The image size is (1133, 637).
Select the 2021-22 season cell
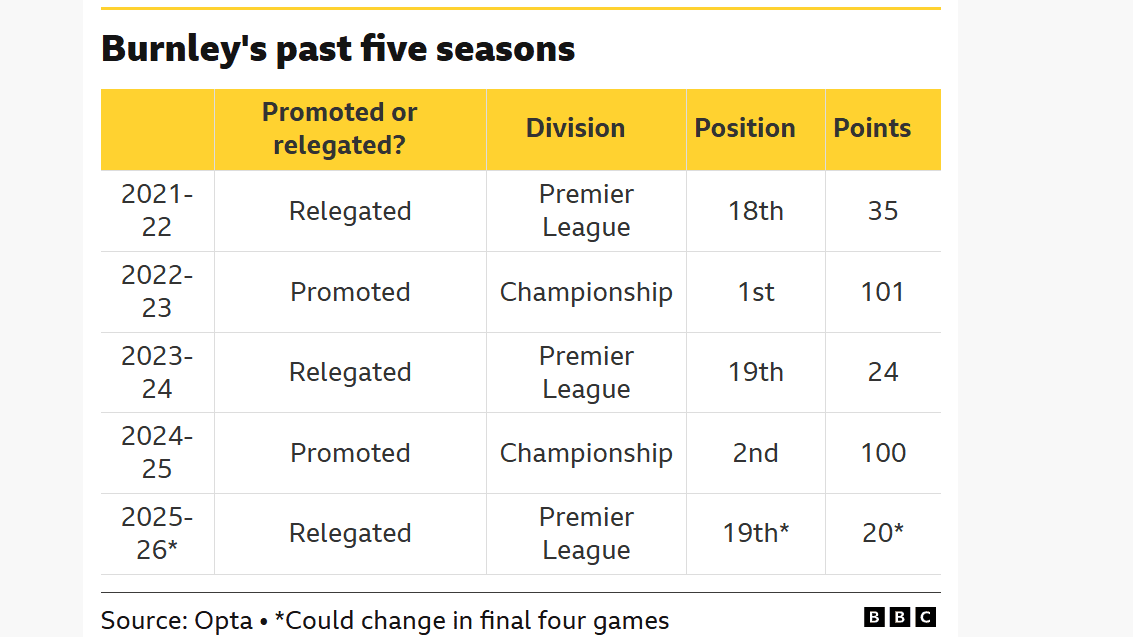click(x=157, y=211)
